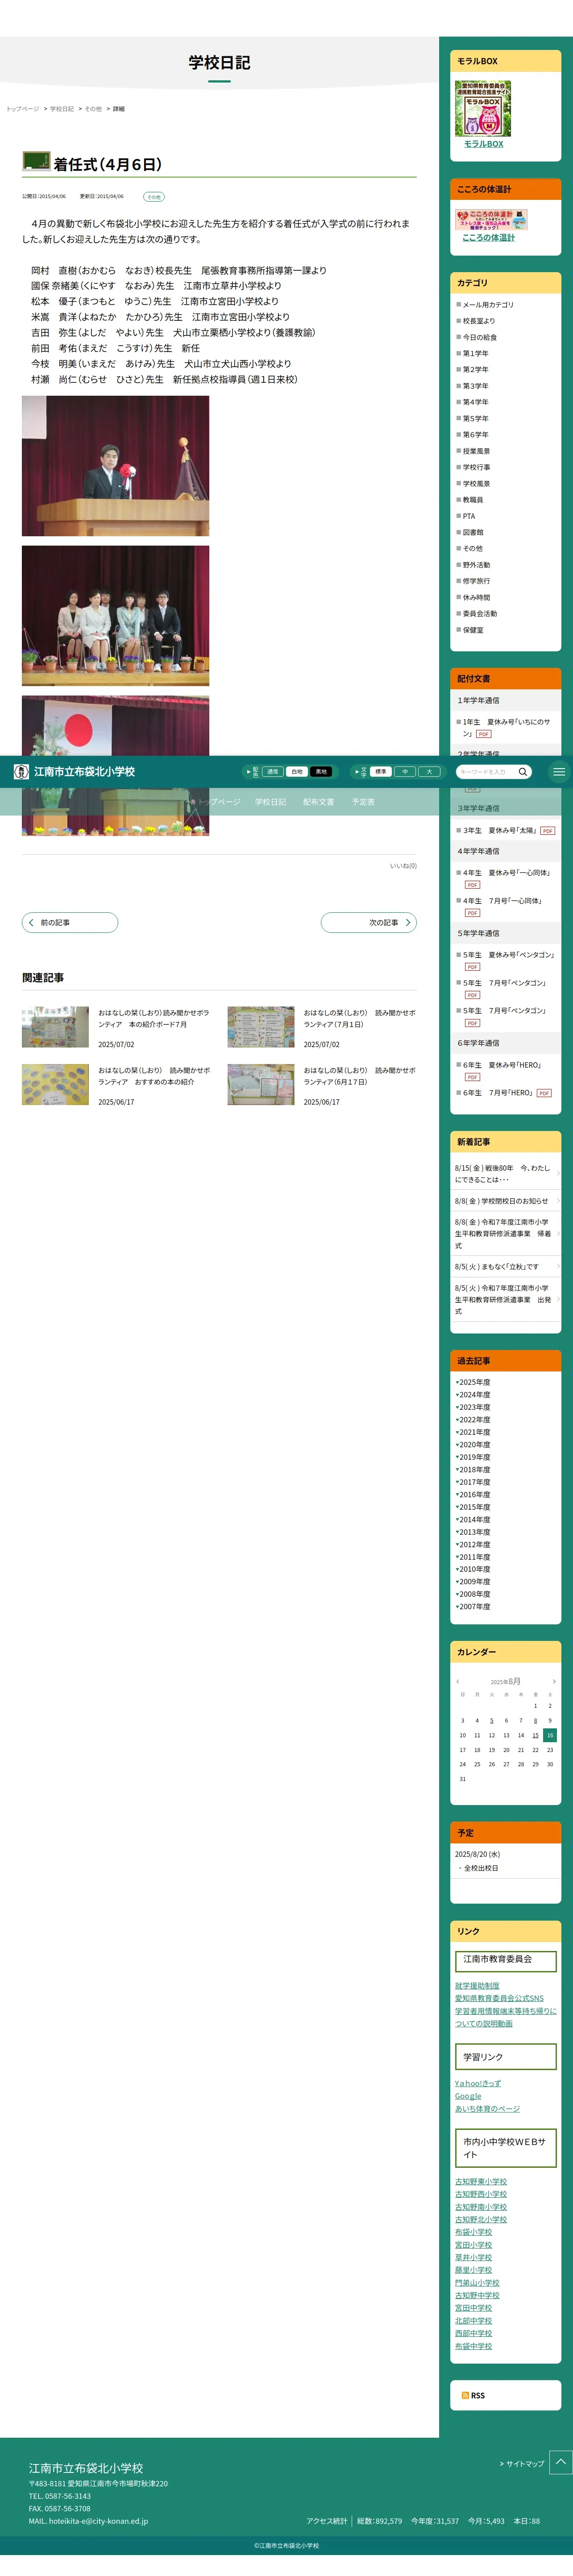Image resolution: width=573 pixels, height=2576 pixels.
Task: Click the school crest logo icon
Action: [21, 772]
